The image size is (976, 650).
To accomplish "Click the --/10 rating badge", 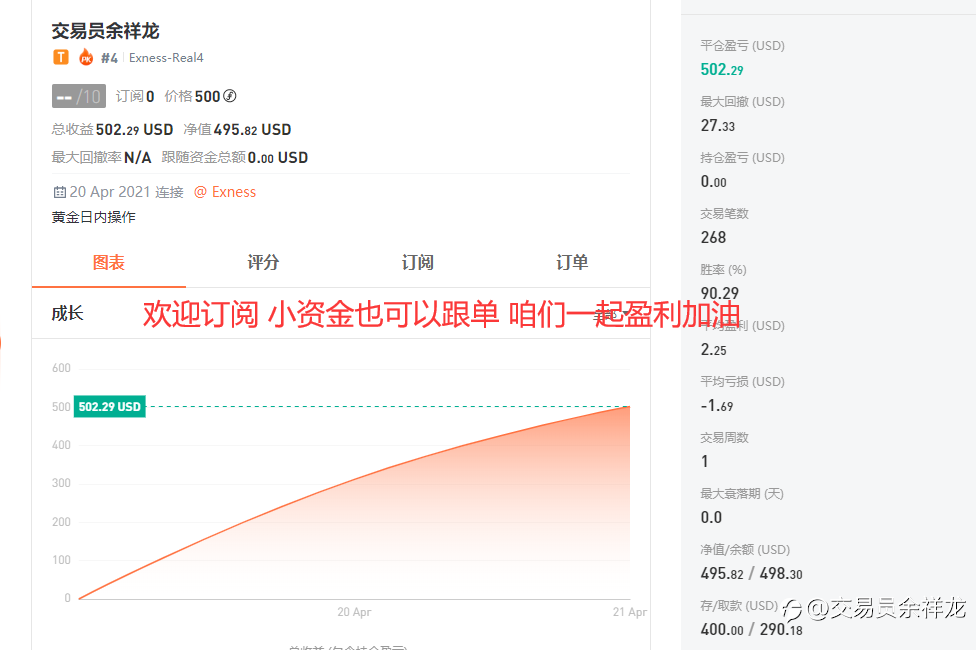I will 78,97.
